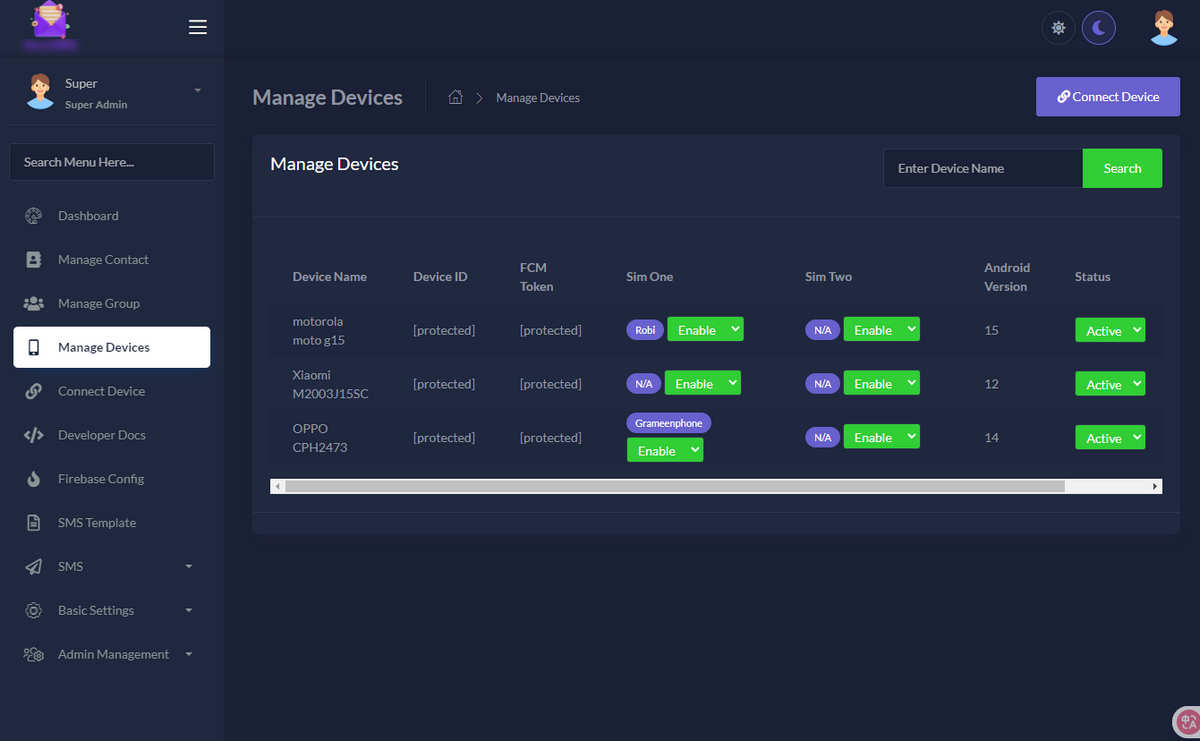Go to home via breadcrumb house icon
Image resolution: width=1200 pixels, height=741 pixels.
coord(455,97)
